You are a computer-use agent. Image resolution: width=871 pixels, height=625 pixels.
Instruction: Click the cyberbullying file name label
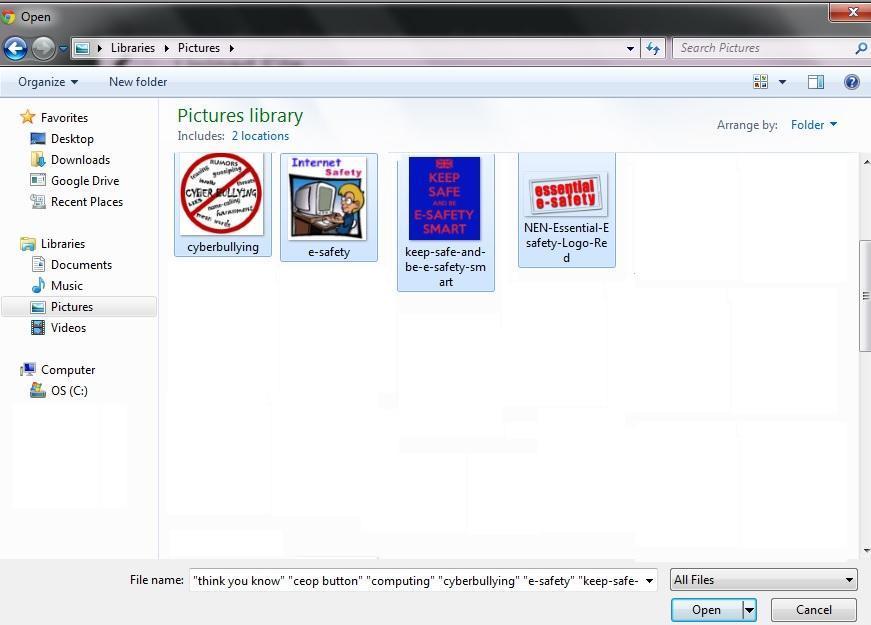click(223, 247)
